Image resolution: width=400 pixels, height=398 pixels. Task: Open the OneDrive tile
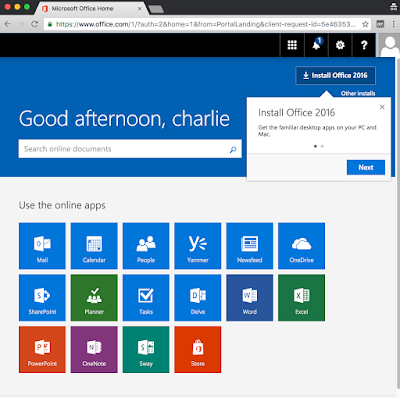[301, 246]
